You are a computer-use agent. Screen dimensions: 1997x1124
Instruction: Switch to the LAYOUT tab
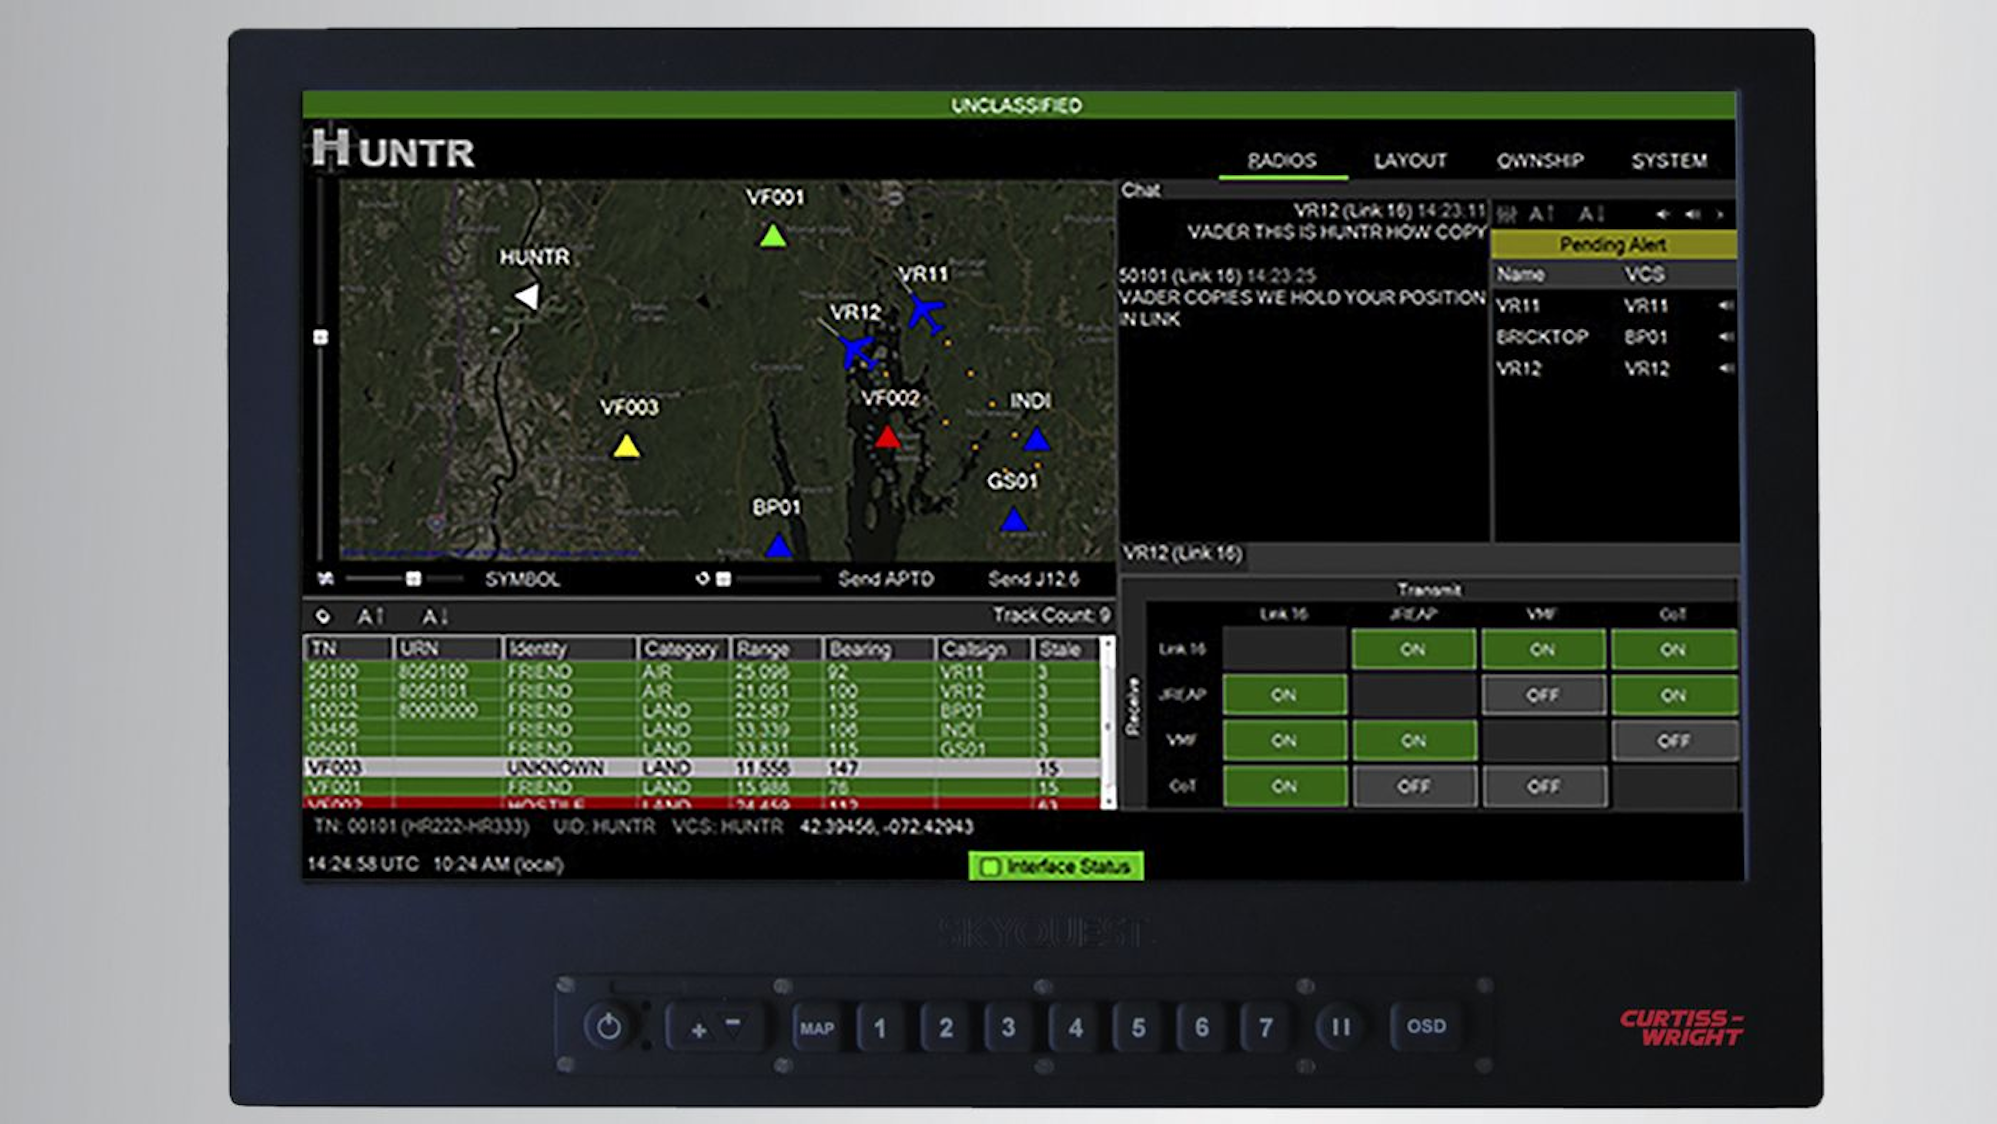[x=1408, y=160]
